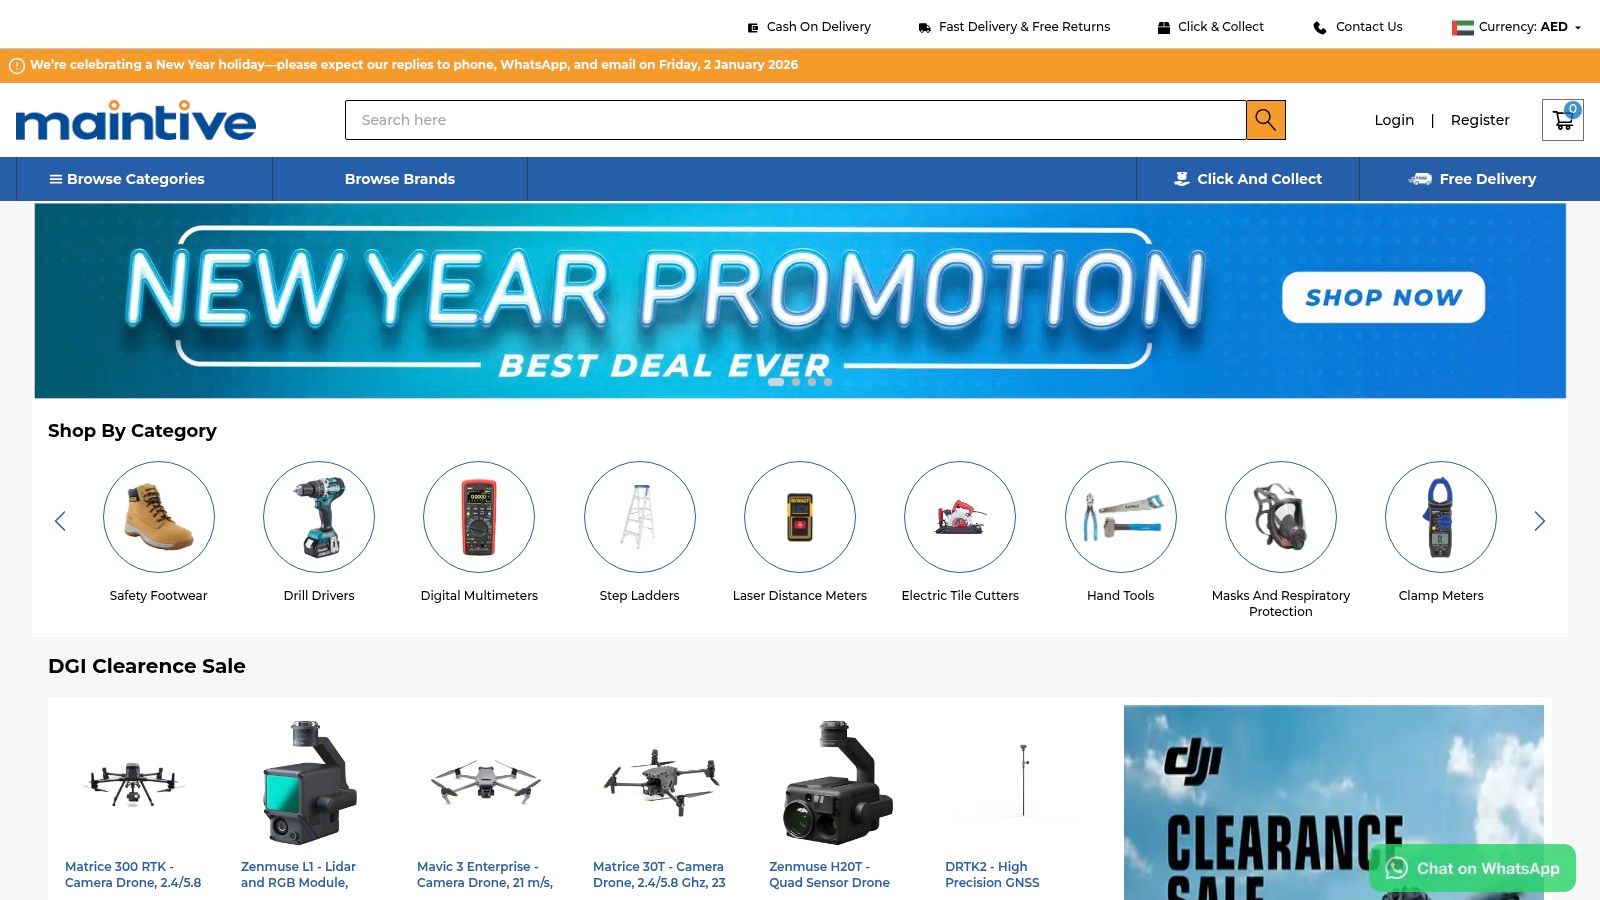The width and height of the screenshot is (1600, 900).
Task: Open the Drill Drivers category icon
Action: (319, 517)
